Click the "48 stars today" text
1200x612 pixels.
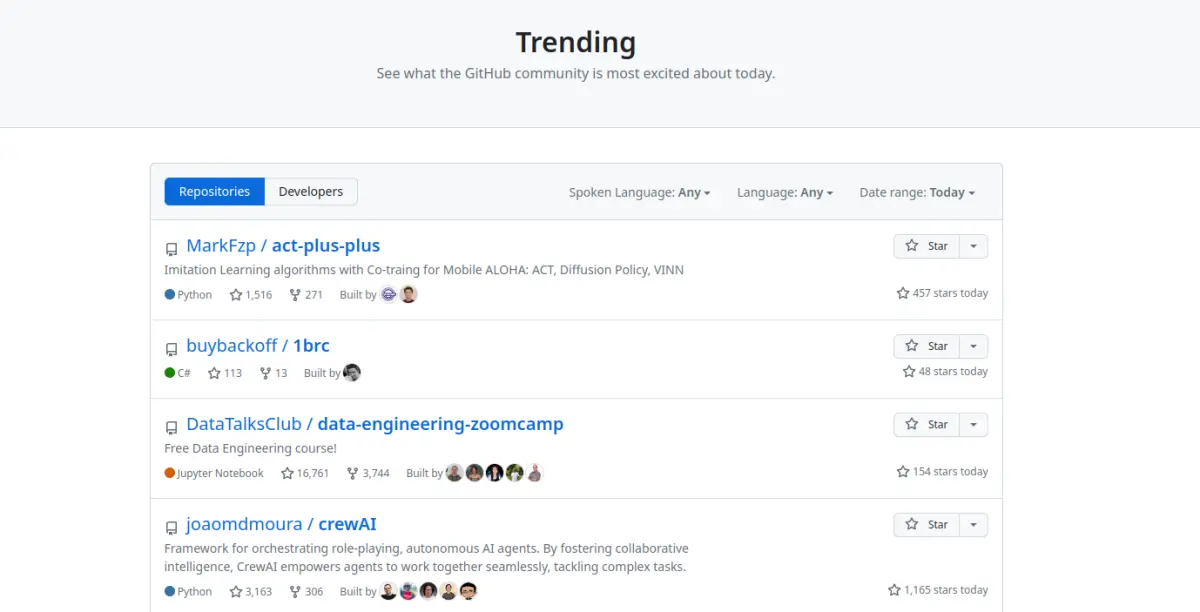pos(945,371)
